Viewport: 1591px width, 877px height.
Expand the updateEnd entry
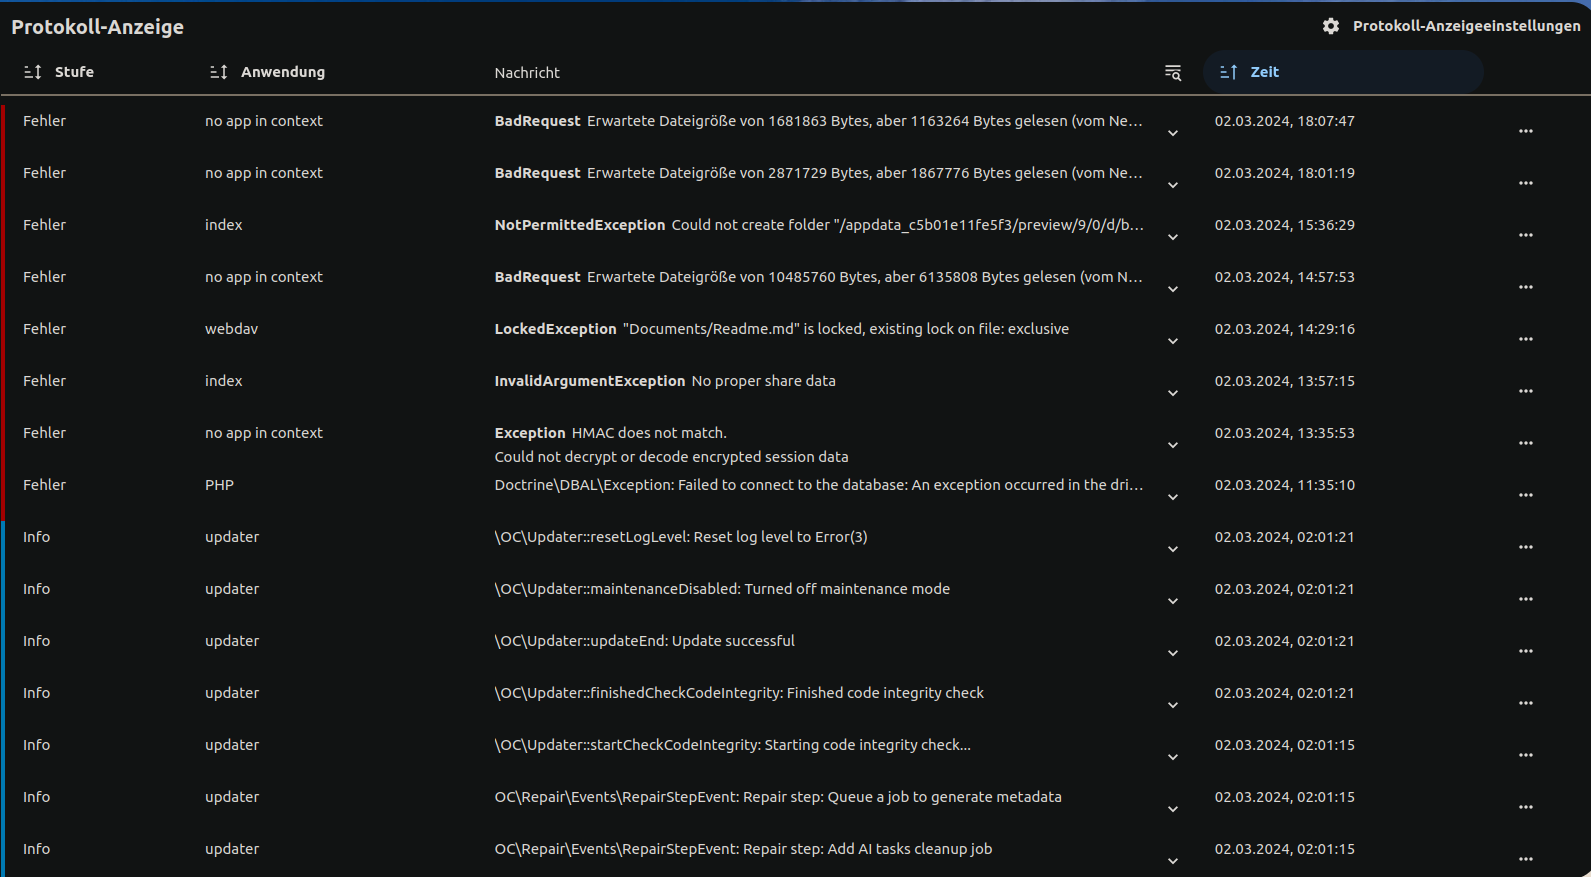1173,653
